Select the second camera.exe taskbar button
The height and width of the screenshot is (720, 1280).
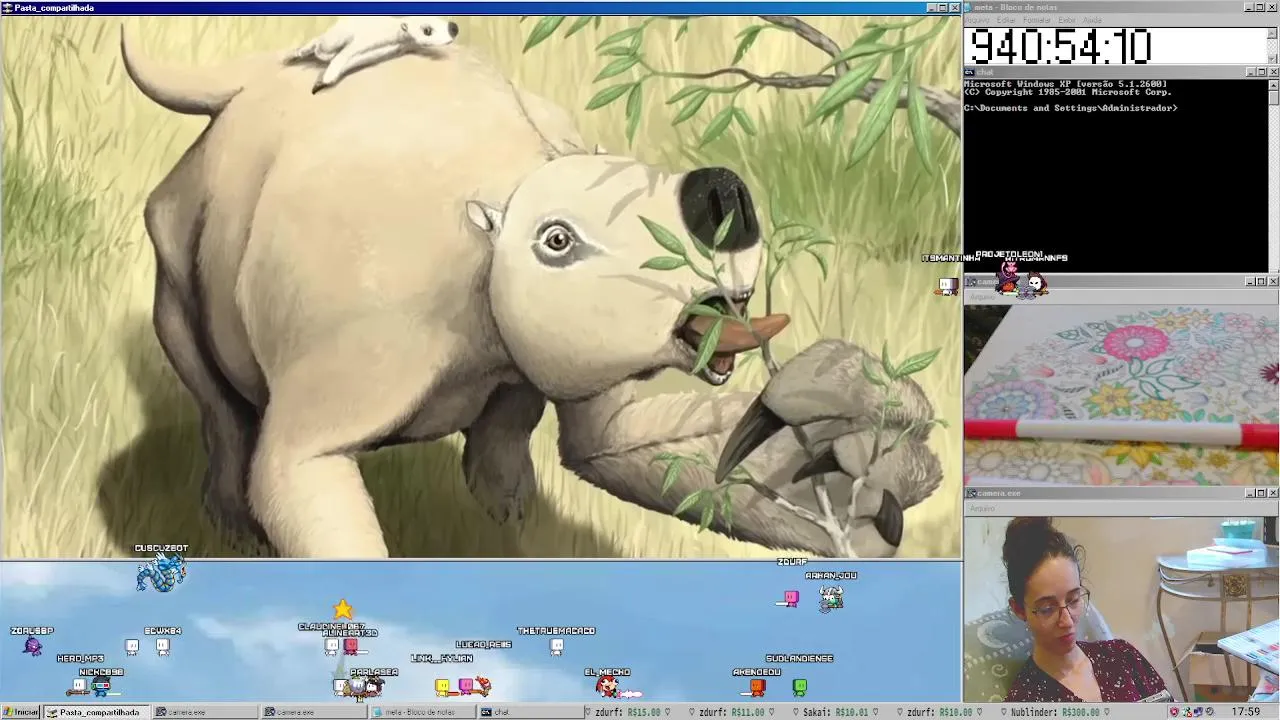(313, 712)
